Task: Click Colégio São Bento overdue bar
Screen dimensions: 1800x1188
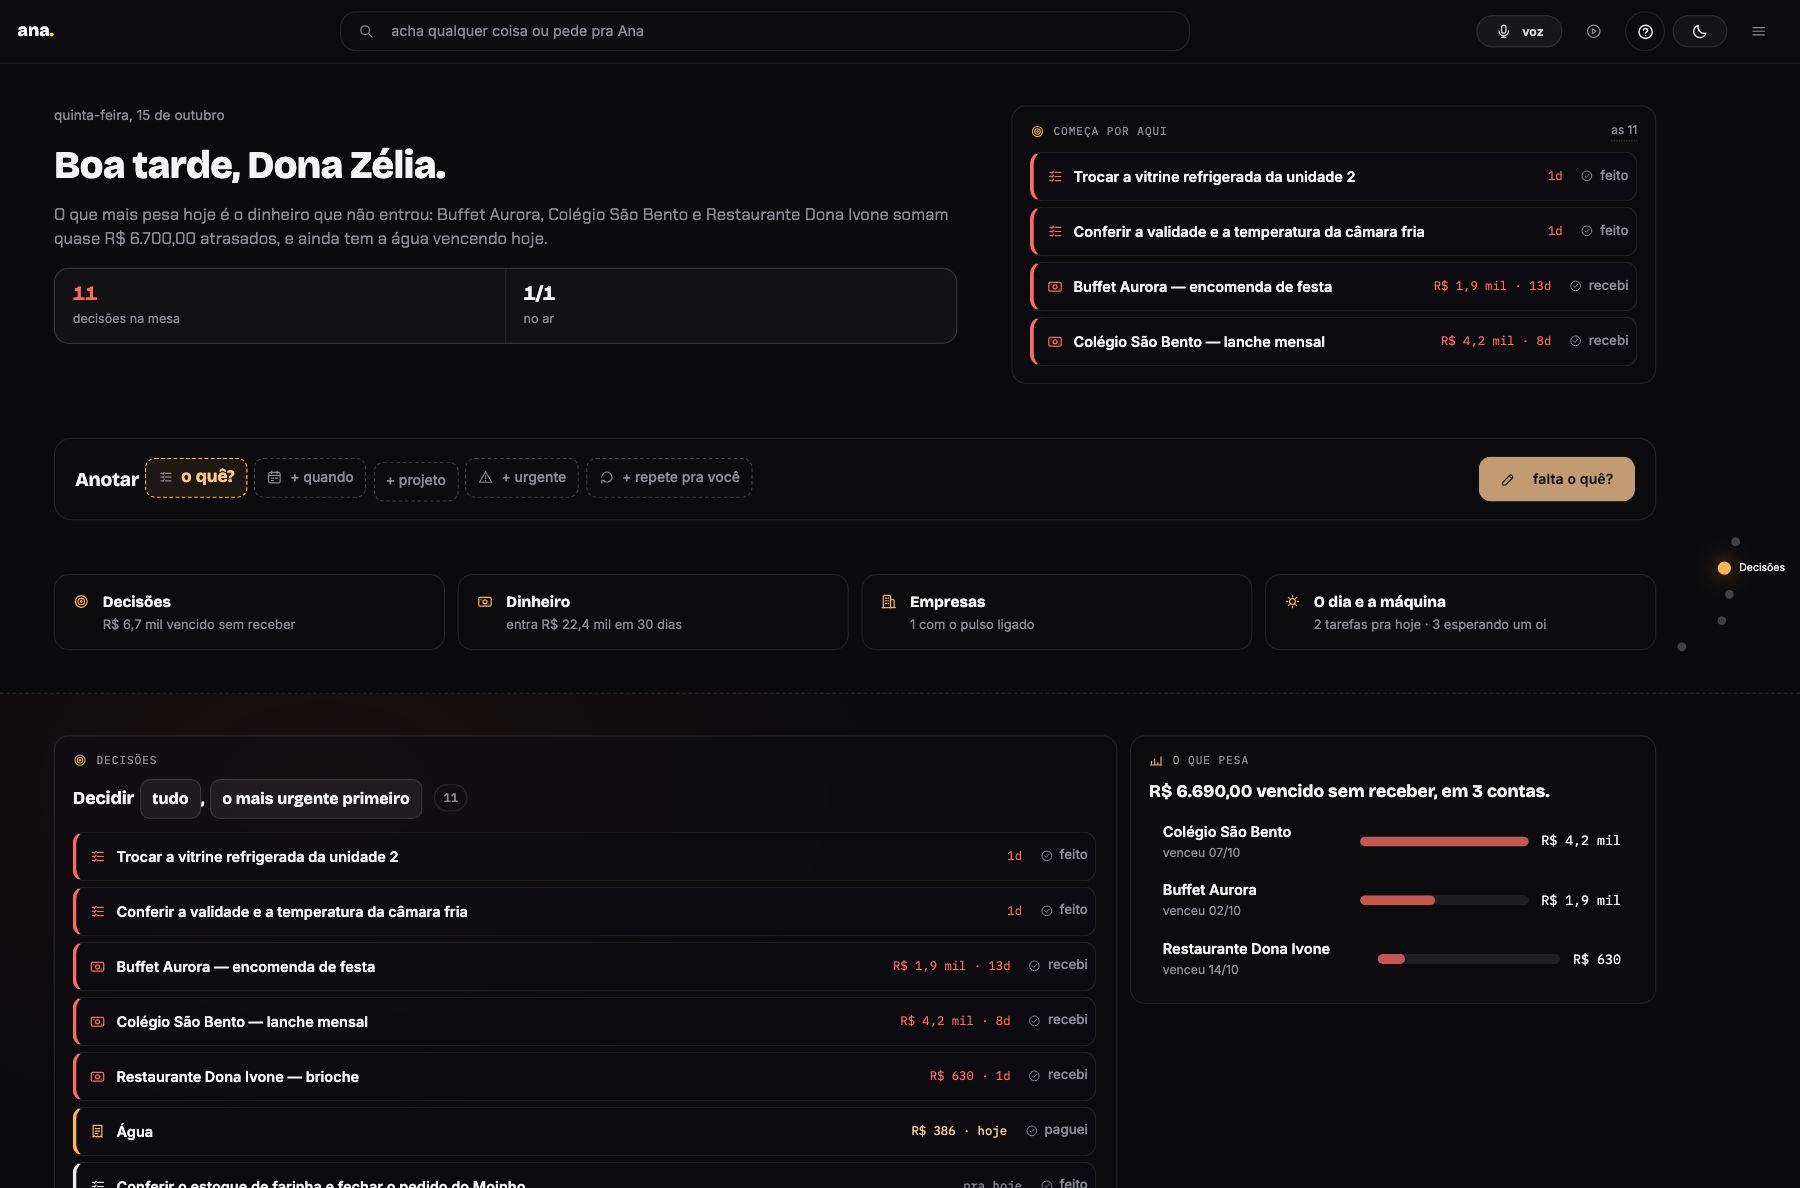Action: point(1444,841)
